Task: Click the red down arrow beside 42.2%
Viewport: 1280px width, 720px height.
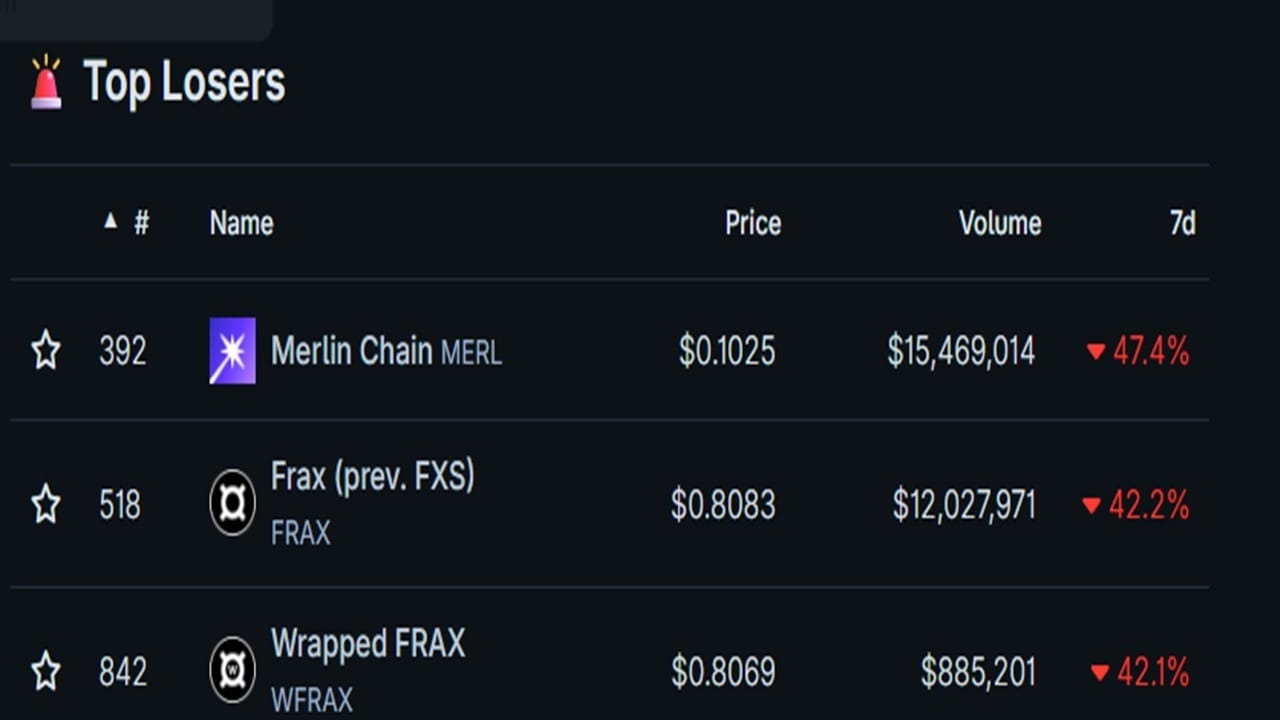Action: click(1092, 506)
